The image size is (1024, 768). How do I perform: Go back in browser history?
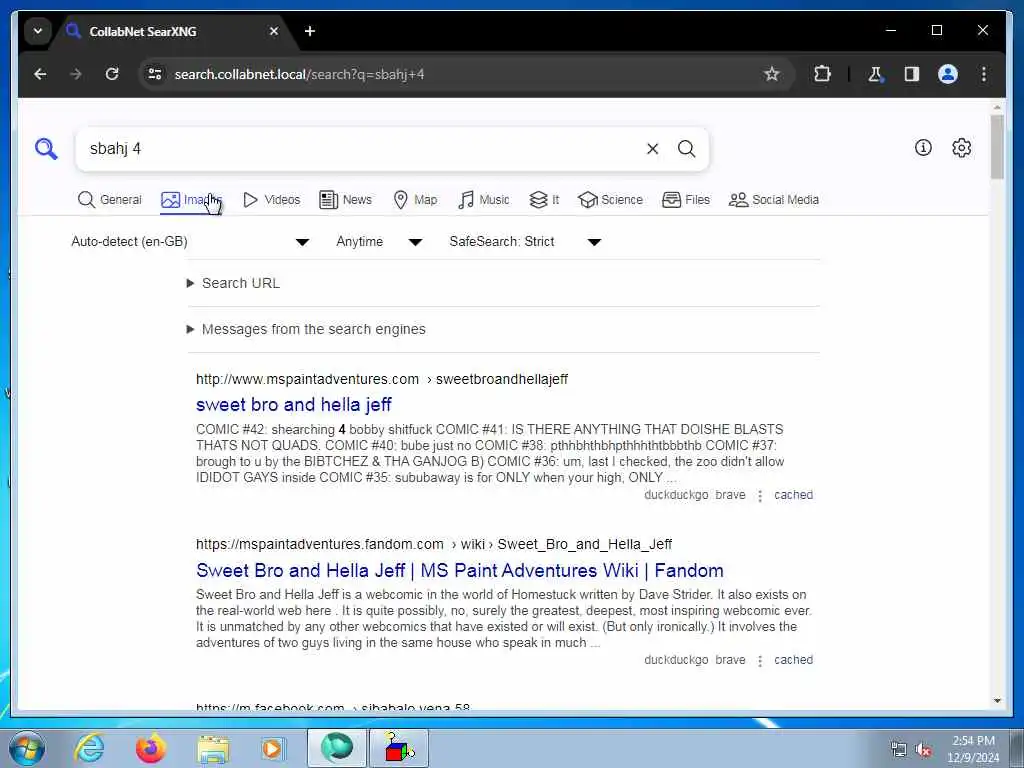pyautogui.click(x=40, y=74)
